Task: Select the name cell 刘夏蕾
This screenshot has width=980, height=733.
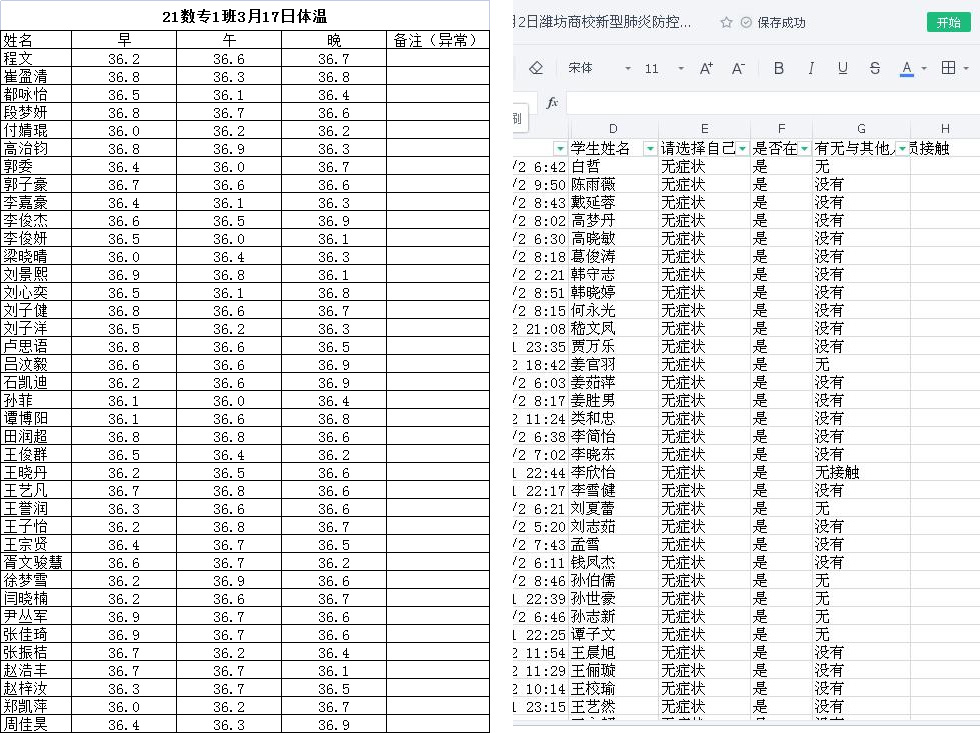Action: [613, 508]
